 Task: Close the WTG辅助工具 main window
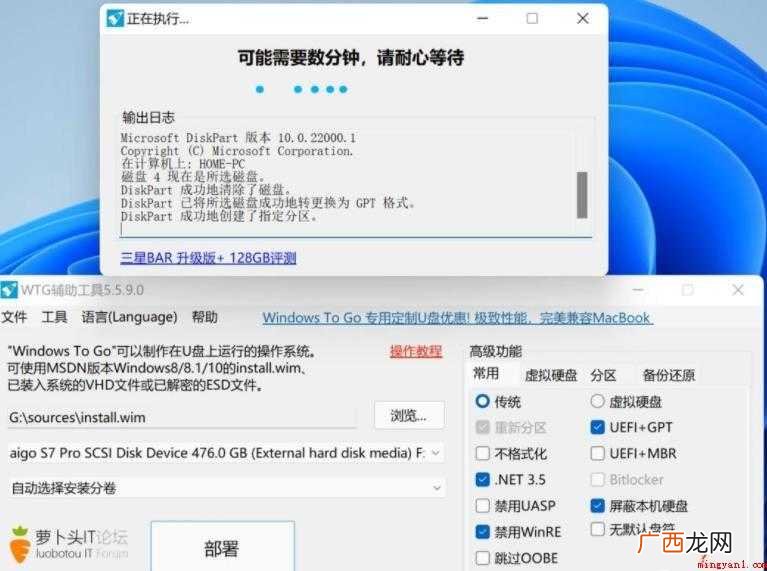tap(738, 290)
